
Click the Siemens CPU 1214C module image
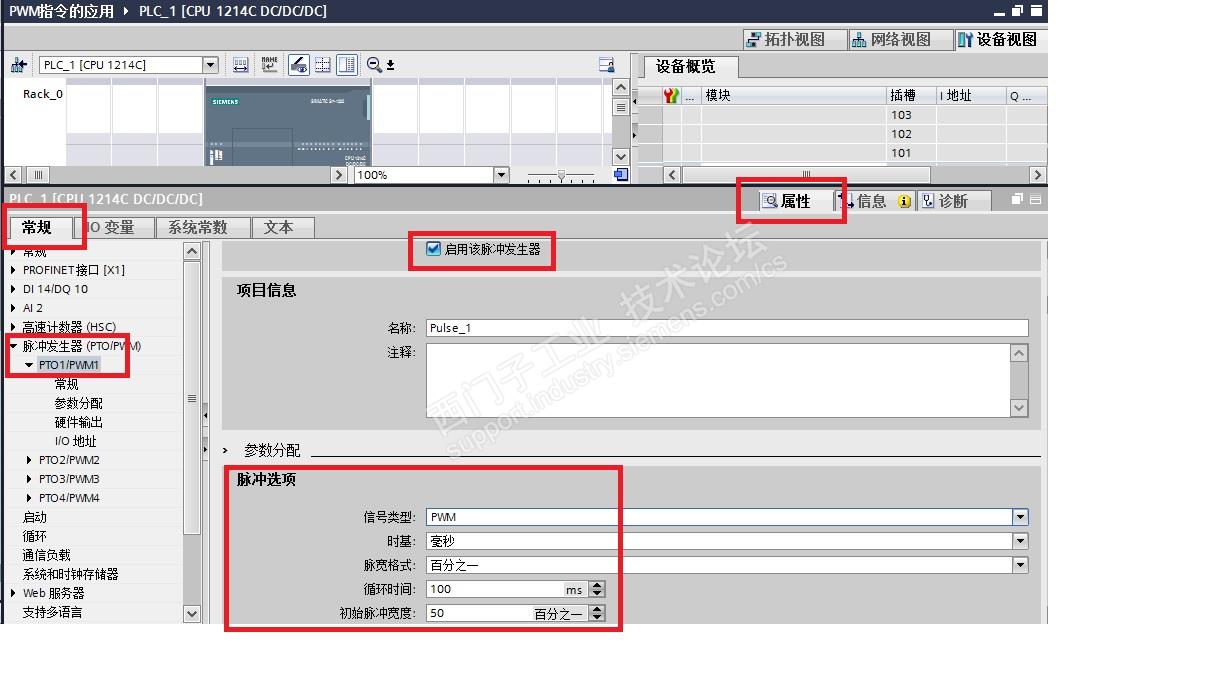click(288, 124)
